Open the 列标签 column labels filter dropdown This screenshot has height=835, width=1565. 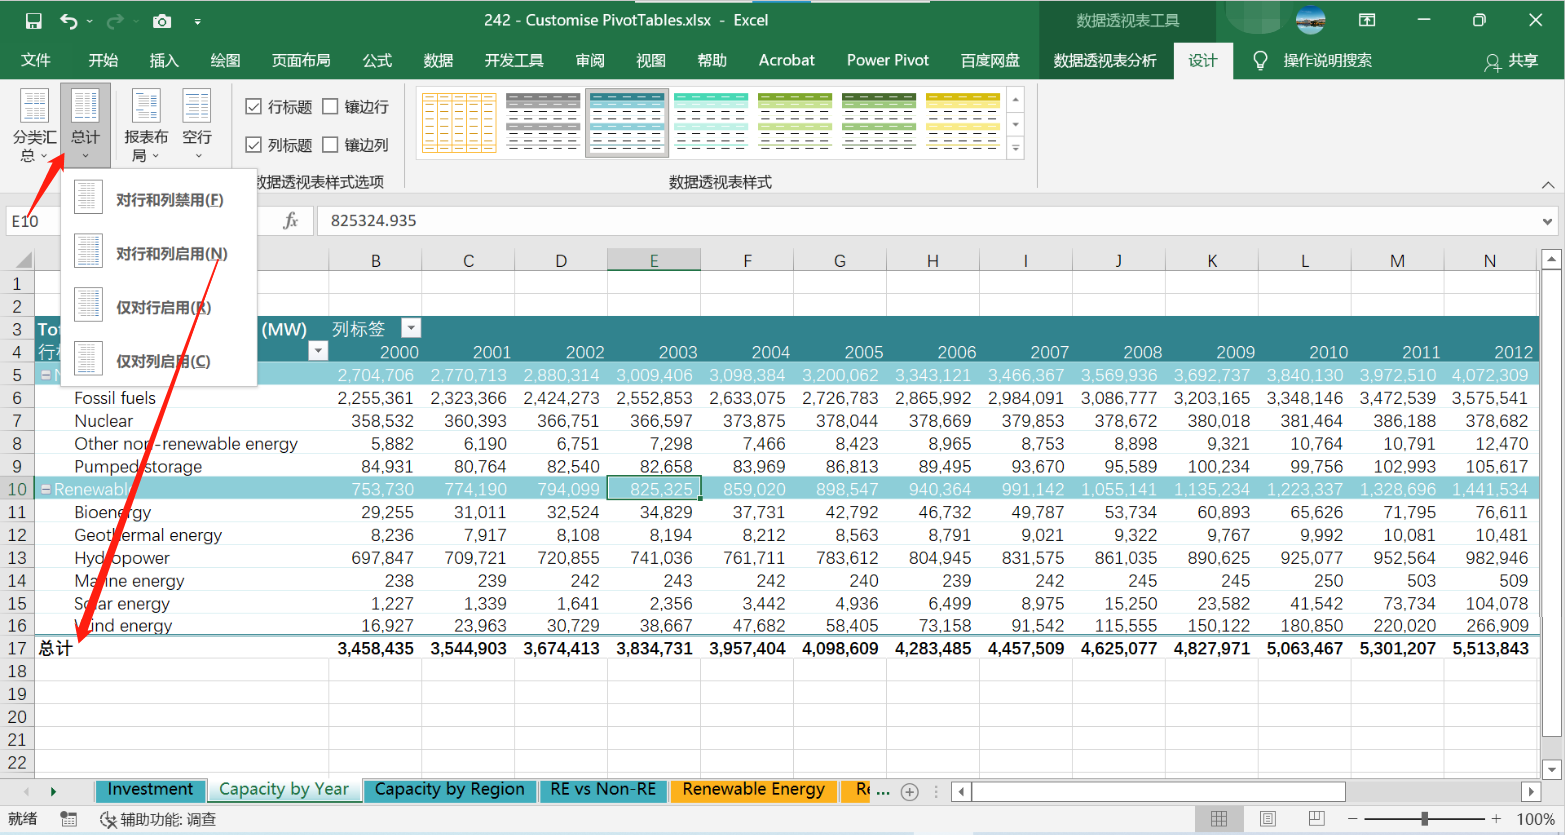point(411,329)
